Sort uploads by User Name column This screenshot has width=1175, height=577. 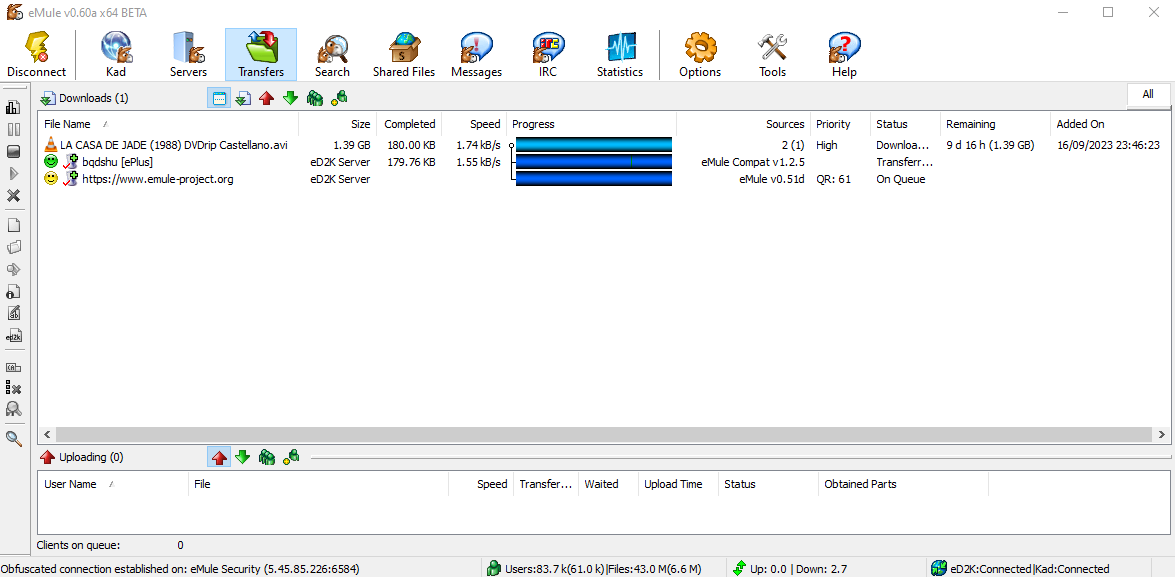tap(113, 484)
